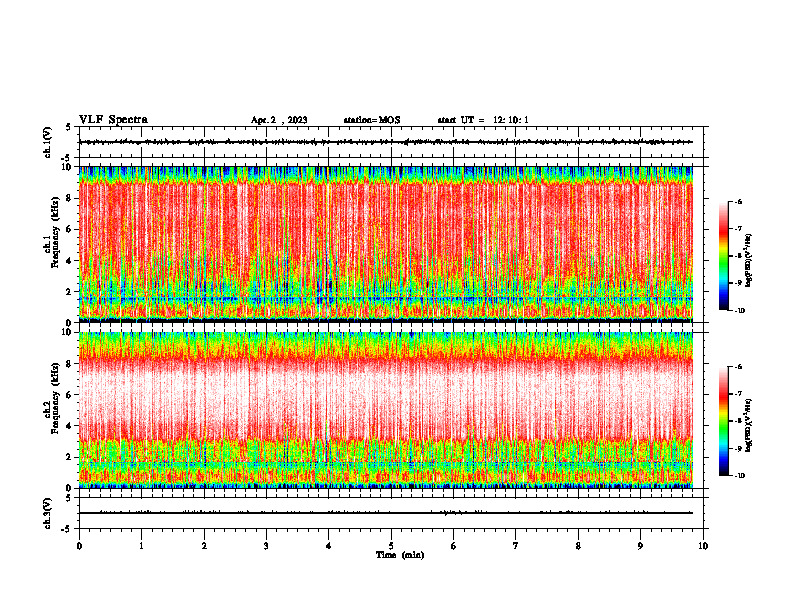This screenshot has width=792, height=612.
Task: Click the time axis tick label "9"
Action: (640, 546)
